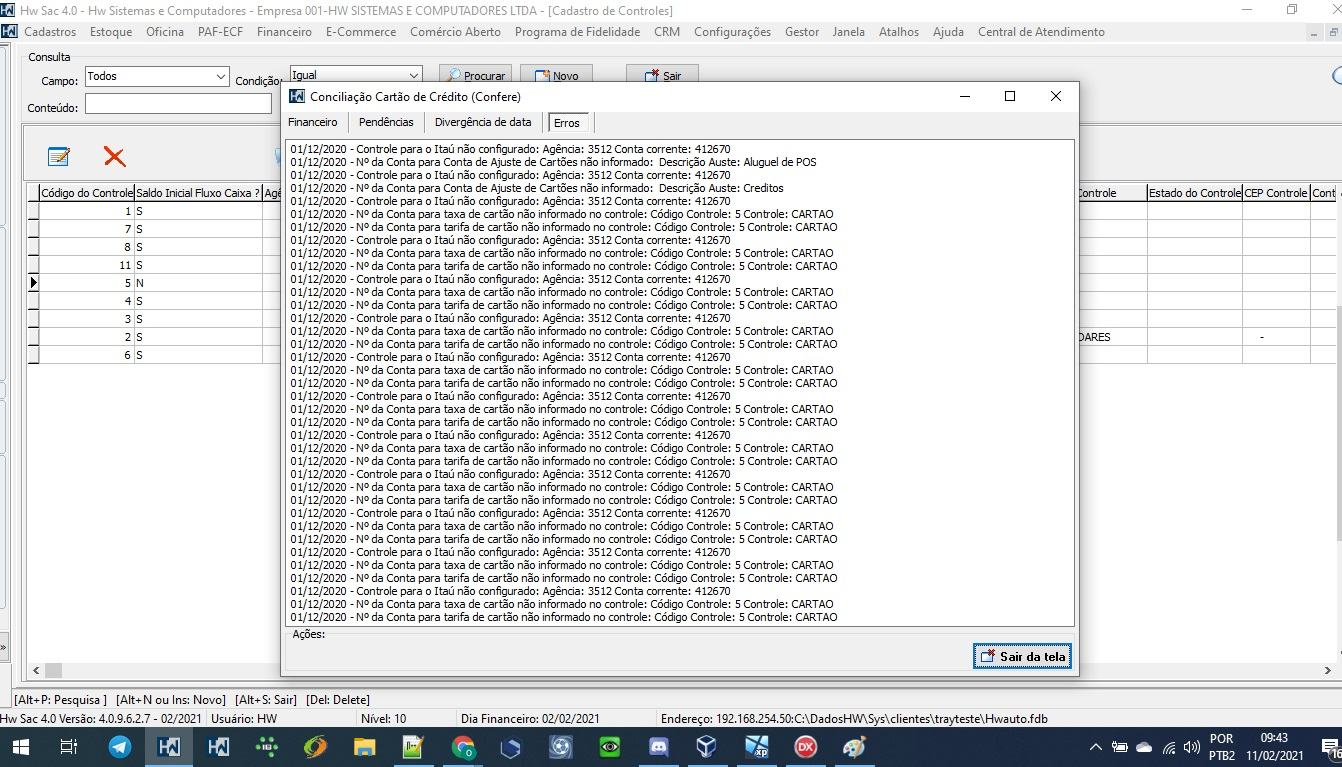Open the CRM menu
The height and width of the screenshot is (767, 1342).
pos(667,32)
